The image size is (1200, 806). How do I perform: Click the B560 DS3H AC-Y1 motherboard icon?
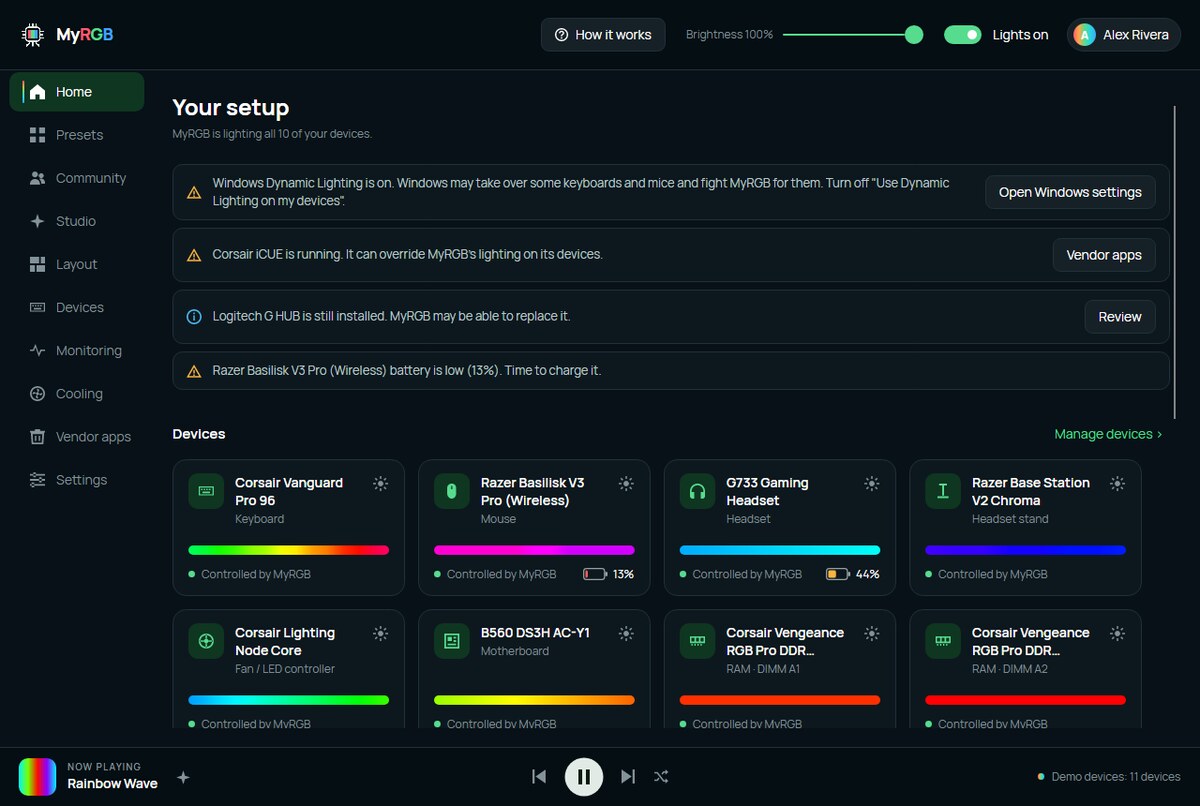pos(451,641)
